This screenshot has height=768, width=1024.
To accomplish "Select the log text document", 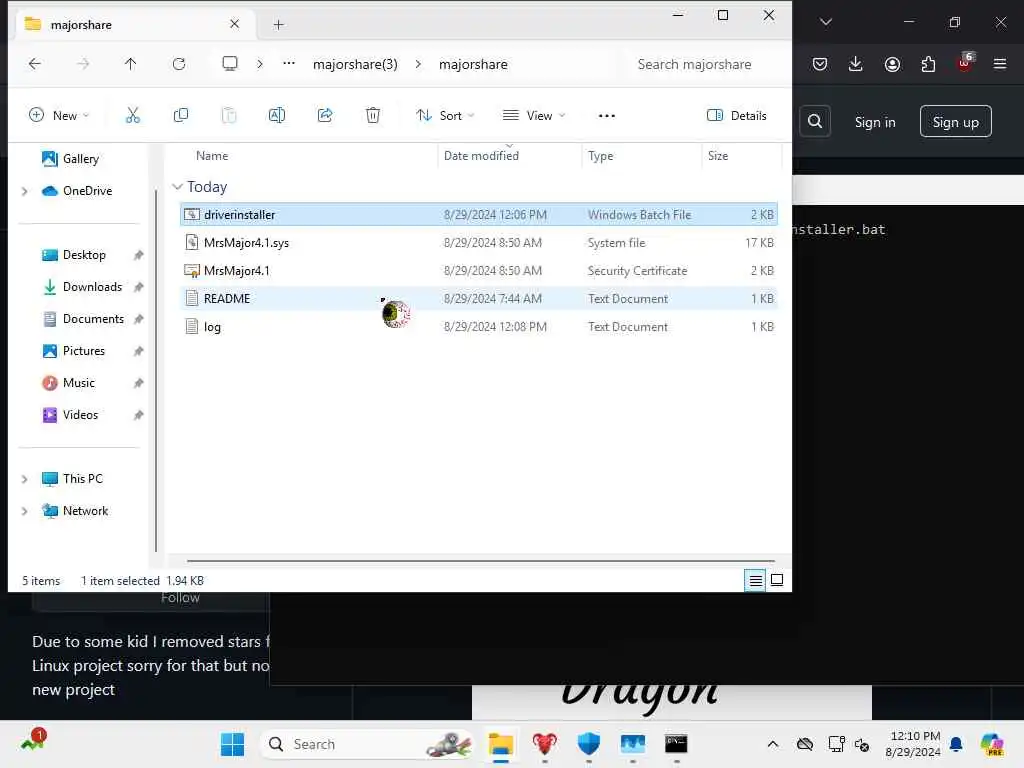I will tap(479, 327).
